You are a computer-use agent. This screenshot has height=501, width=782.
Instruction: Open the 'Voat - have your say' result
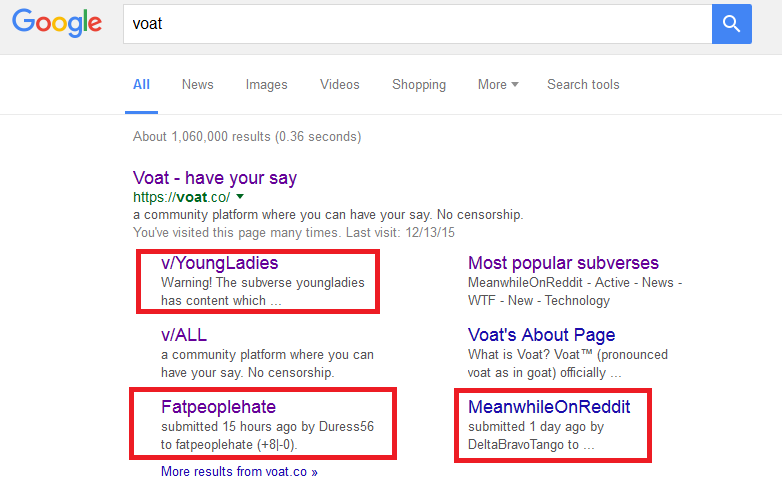(x=215, y=178)
